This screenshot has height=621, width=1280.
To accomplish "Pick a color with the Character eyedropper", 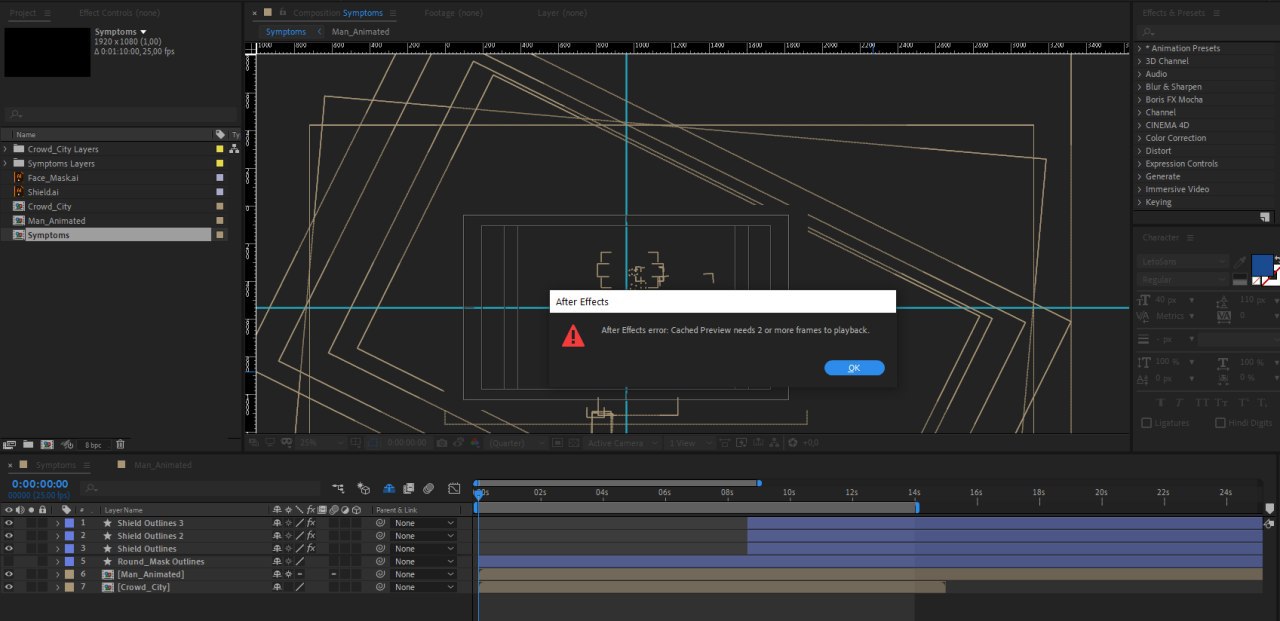I will point(1240,261).
